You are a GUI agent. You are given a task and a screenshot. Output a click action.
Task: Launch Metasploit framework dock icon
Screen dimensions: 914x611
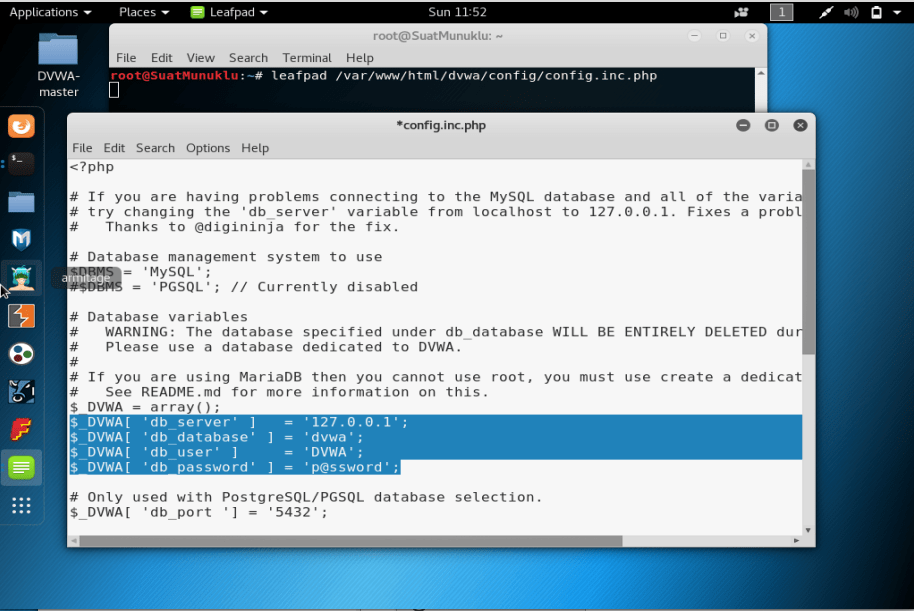point(22,239)
